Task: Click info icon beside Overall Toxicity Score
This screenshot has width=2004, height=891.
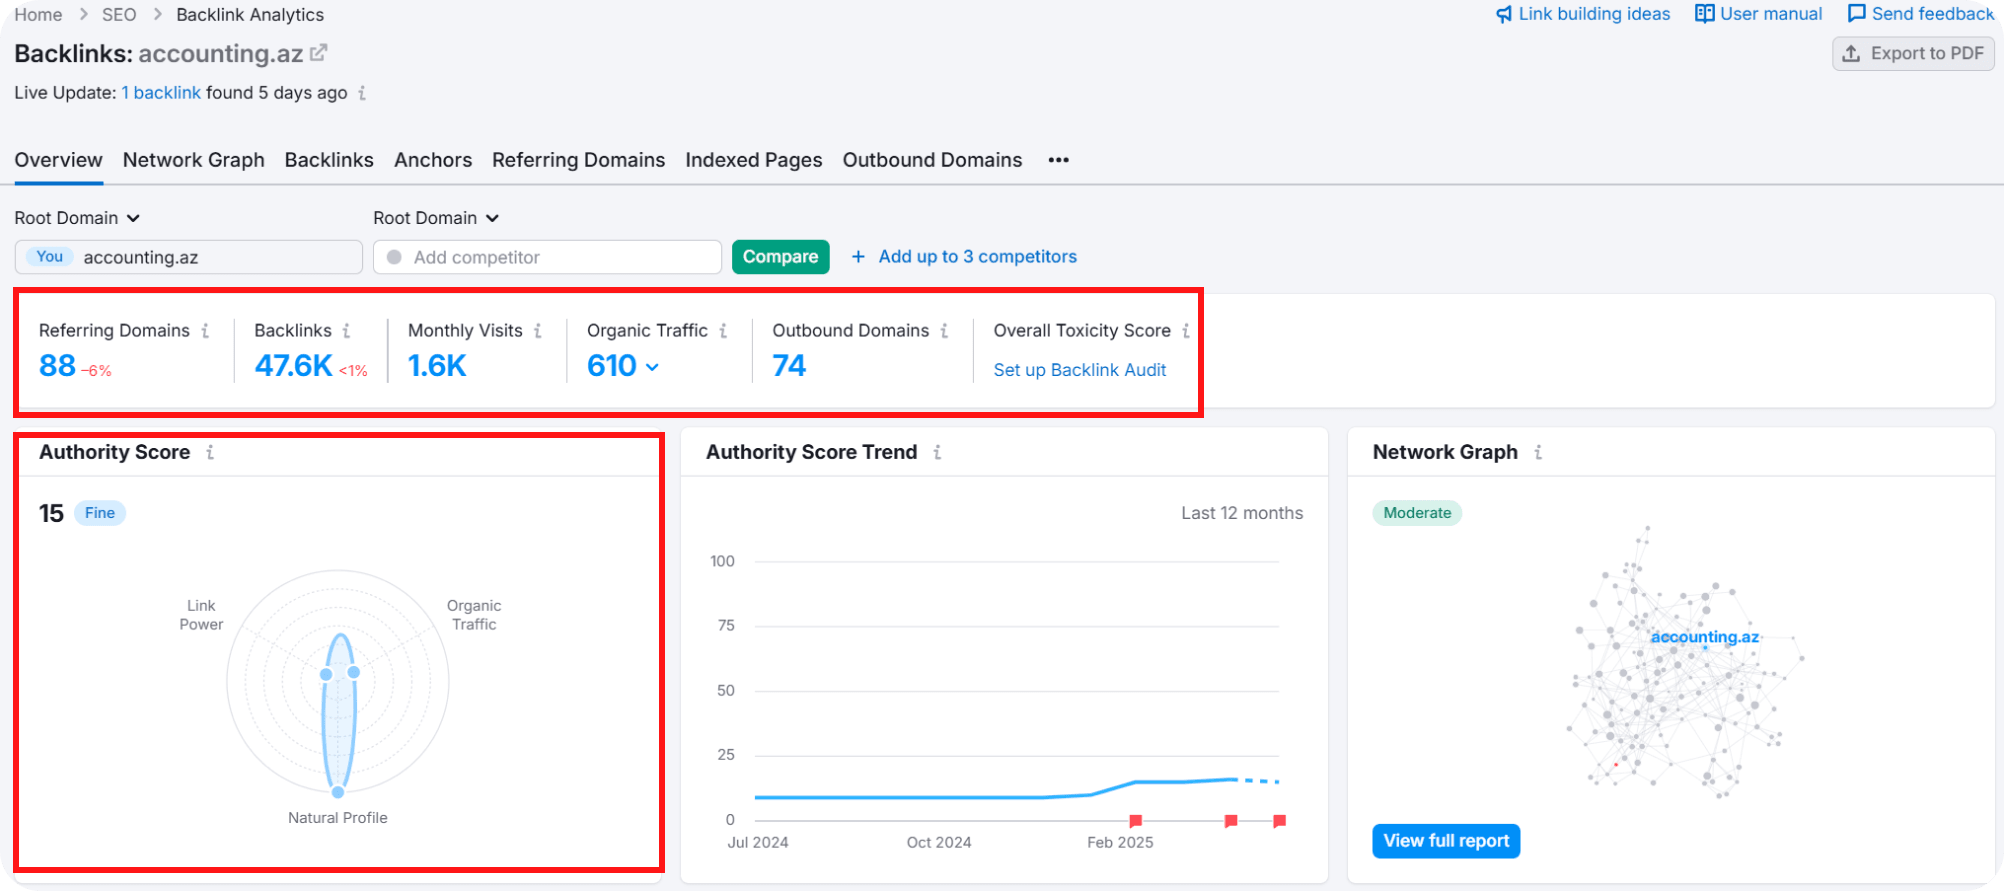Action: (1186, 331)
